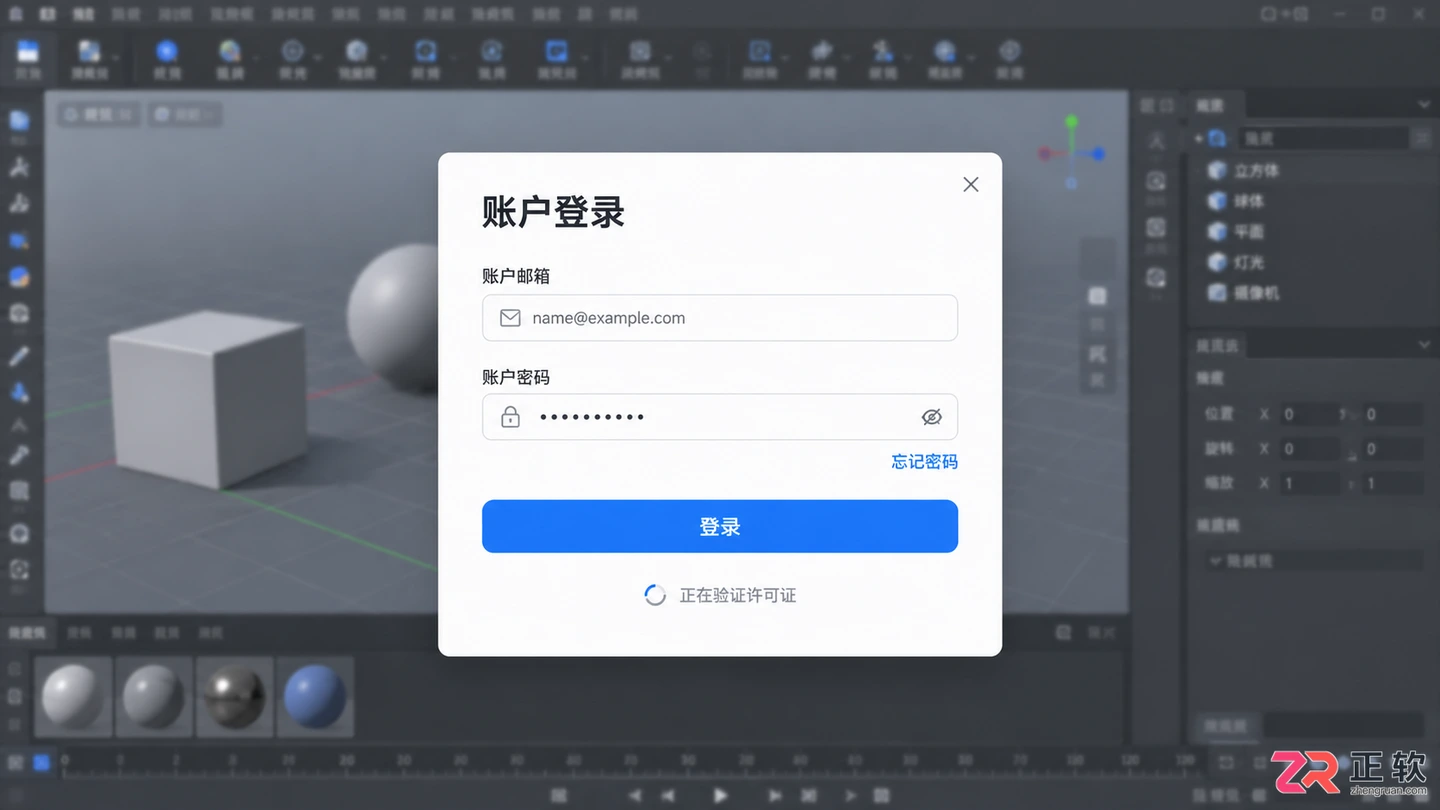Select the gray material sphere thumbnail

coord(154,696)
